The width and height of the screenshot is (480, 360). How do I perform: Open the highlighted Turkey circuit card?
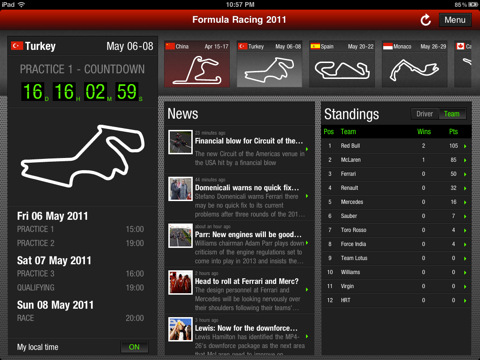269,64
